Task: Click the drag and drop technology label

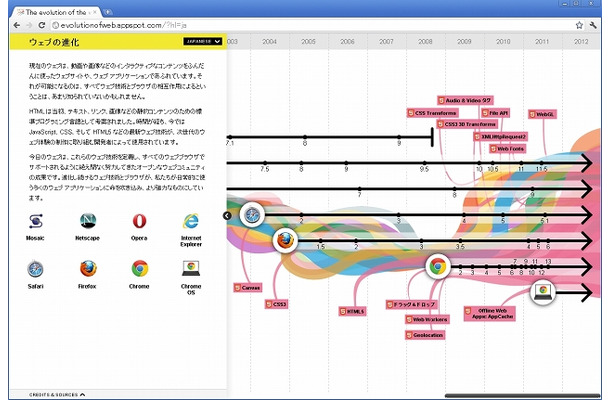Action: pos(412,304)
